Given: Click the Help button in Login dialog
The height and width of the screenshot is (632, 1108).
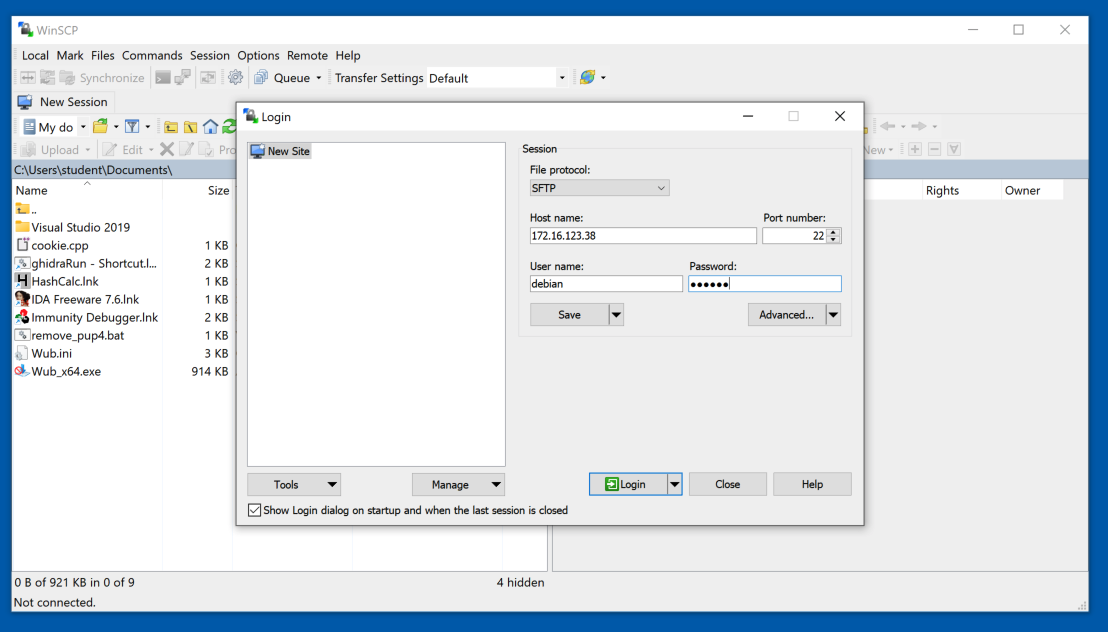Looking at the screenshot, I should coord(812,484).
